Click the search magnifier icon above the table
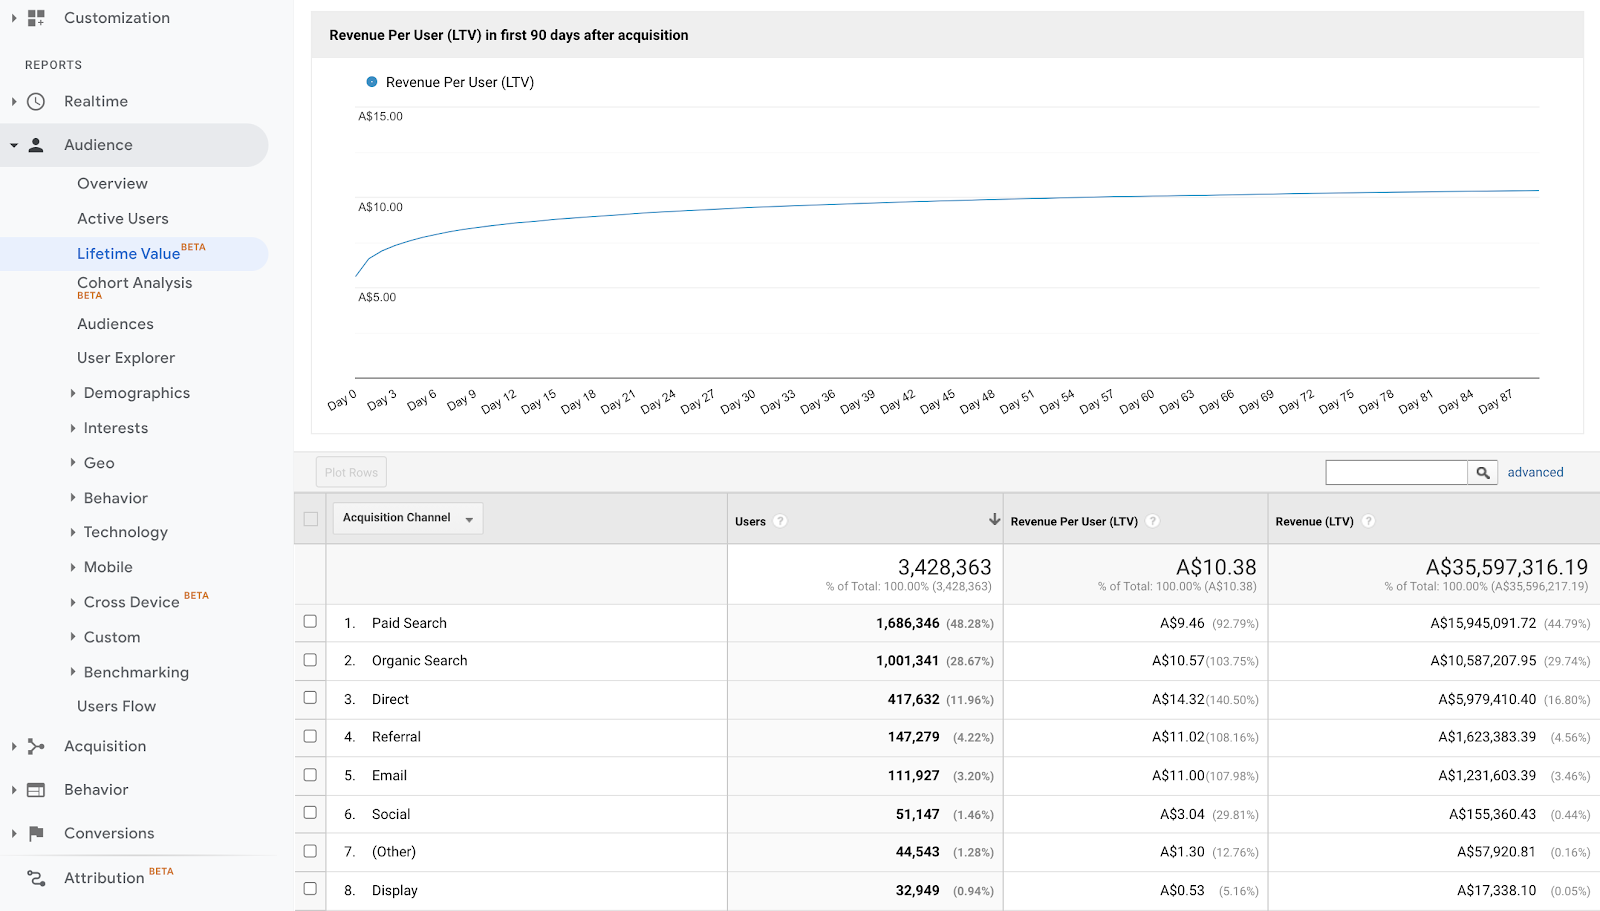Screen dimensions: 1600x911 (x=1482, y=471)
